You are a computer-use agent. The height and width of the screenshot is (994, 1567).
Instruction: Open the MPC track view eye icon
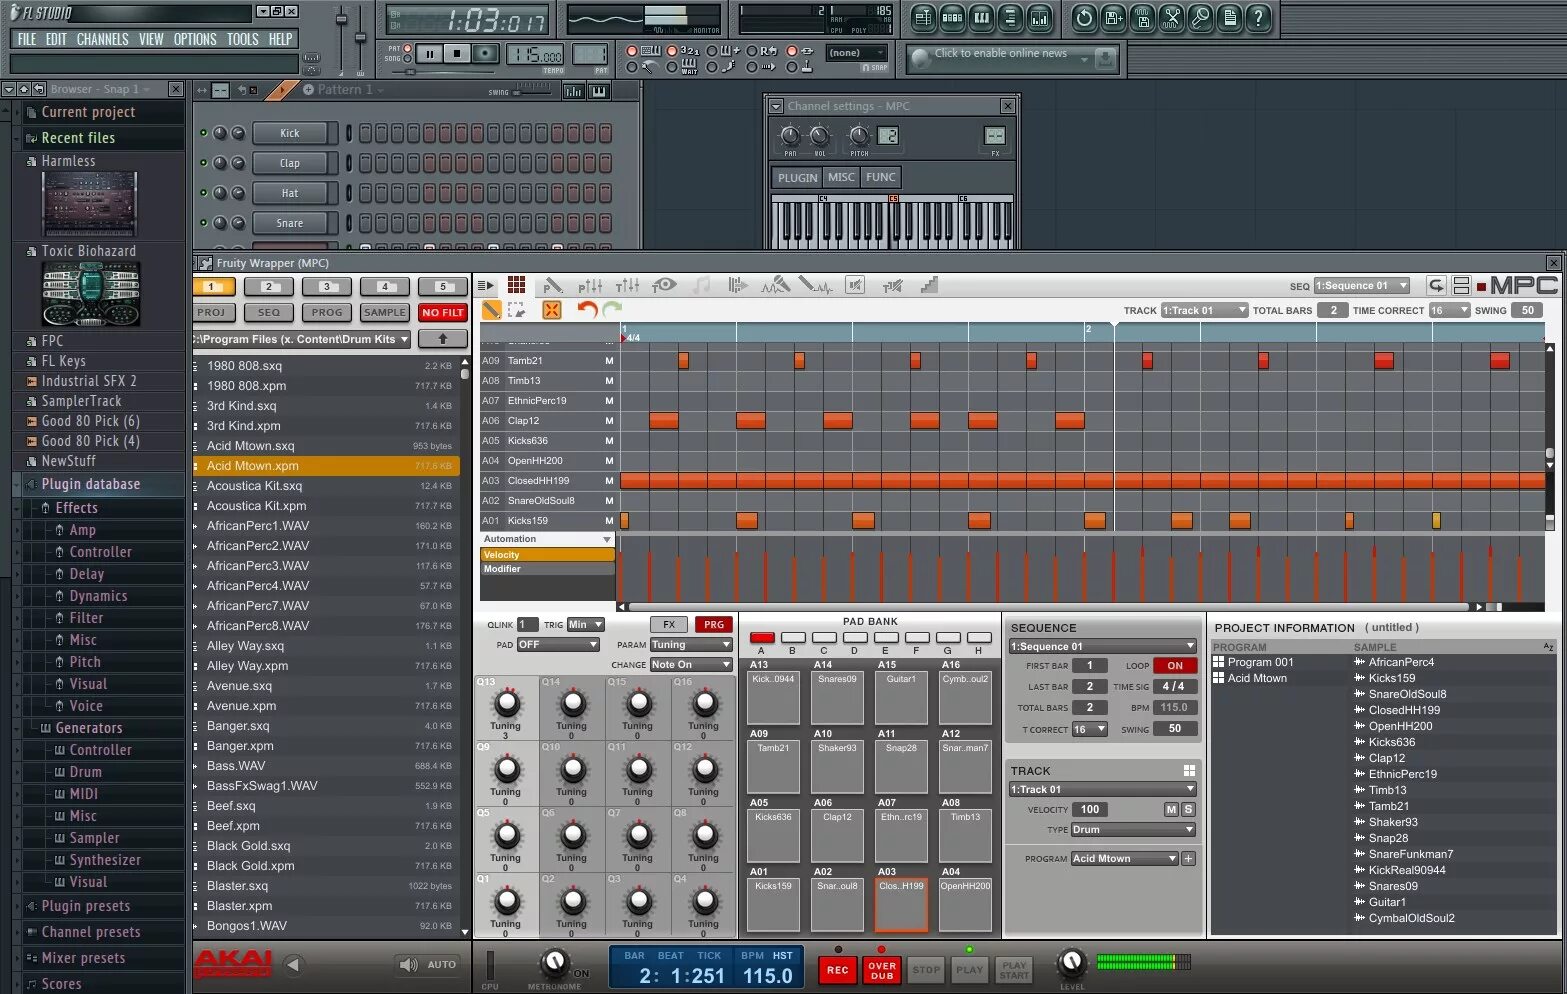click(x=663, y=285)
